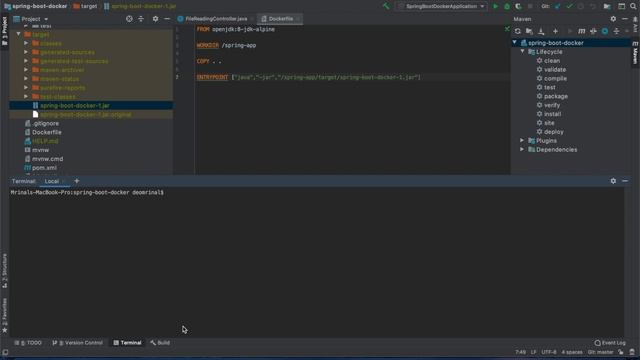Image resolution: width=640 pixels, height=360 pixels.
Task: Click locate file target icon in Project panel
Action: (129, 19)
